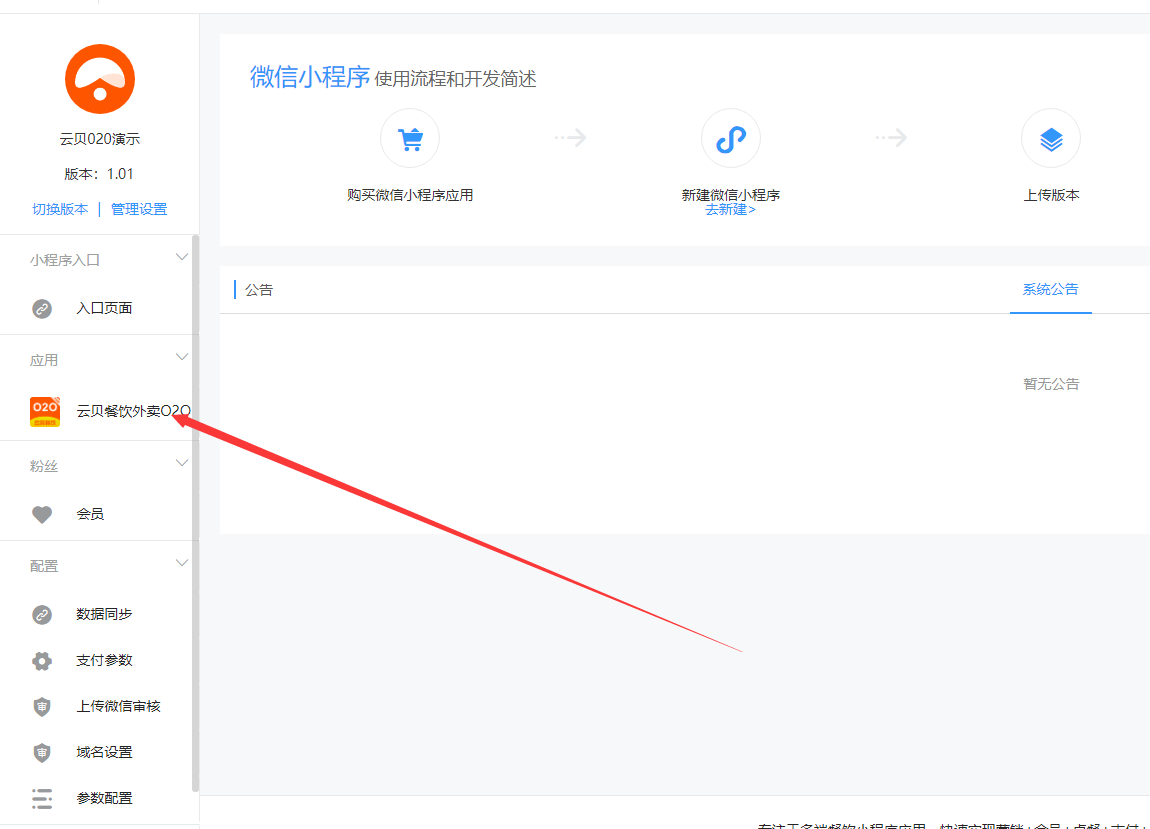
Task: Click the shopping cart icon for 购买微信小程序应用
Action: 410,138
